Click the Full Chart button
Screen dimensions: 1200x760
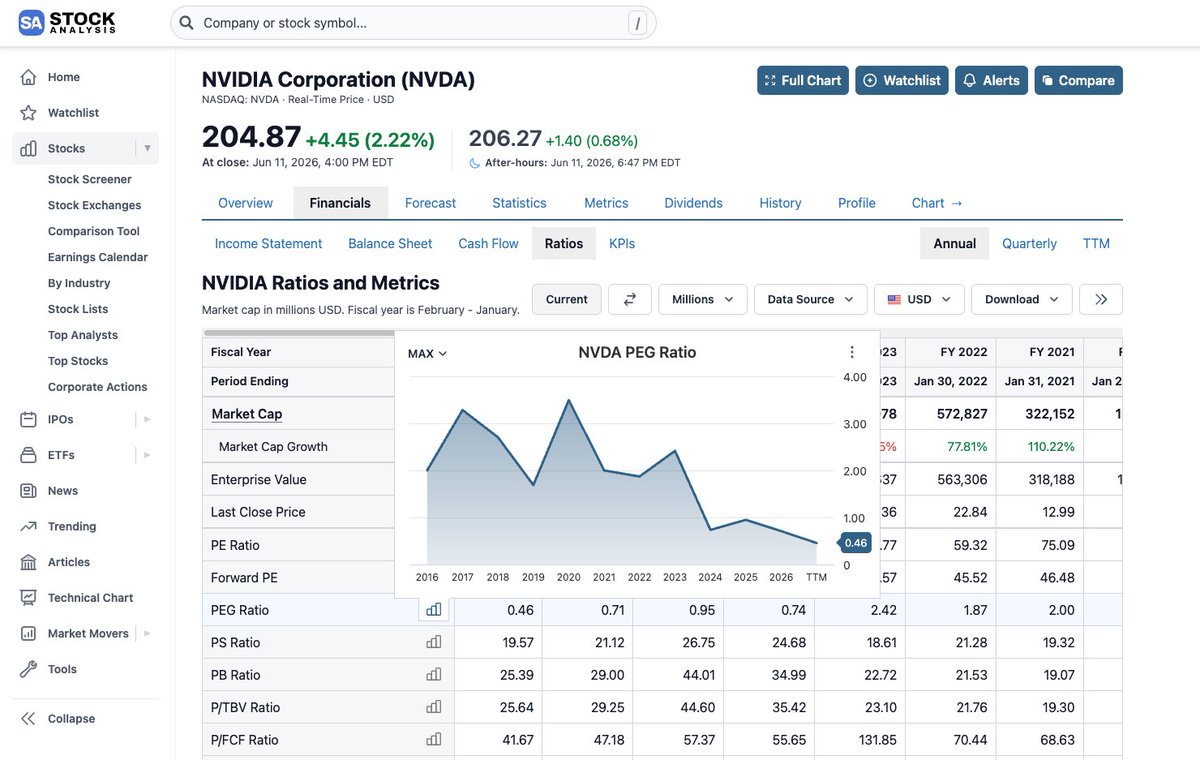[x=803, y=80]
